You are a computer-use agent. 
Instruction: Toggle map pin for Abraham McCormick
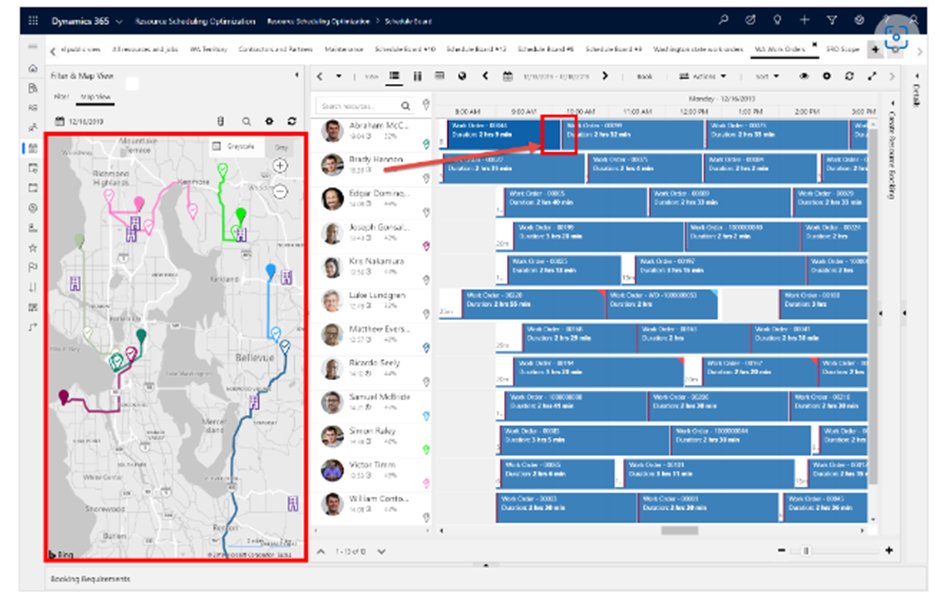point(426,144)
